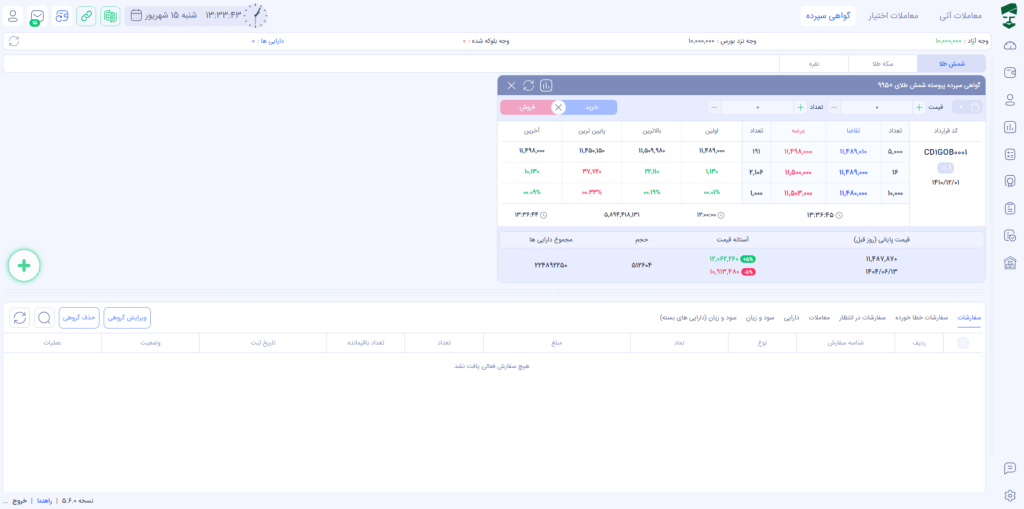
Task: Open the معاملات اختیار top tab
Action: pyautogui.click(x=893, y=16)
